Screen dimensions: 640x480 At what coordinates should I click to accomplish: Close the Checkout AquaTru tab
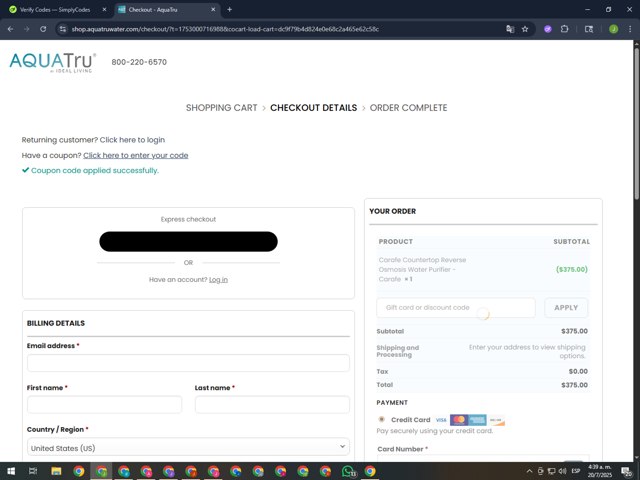(213, 9)
